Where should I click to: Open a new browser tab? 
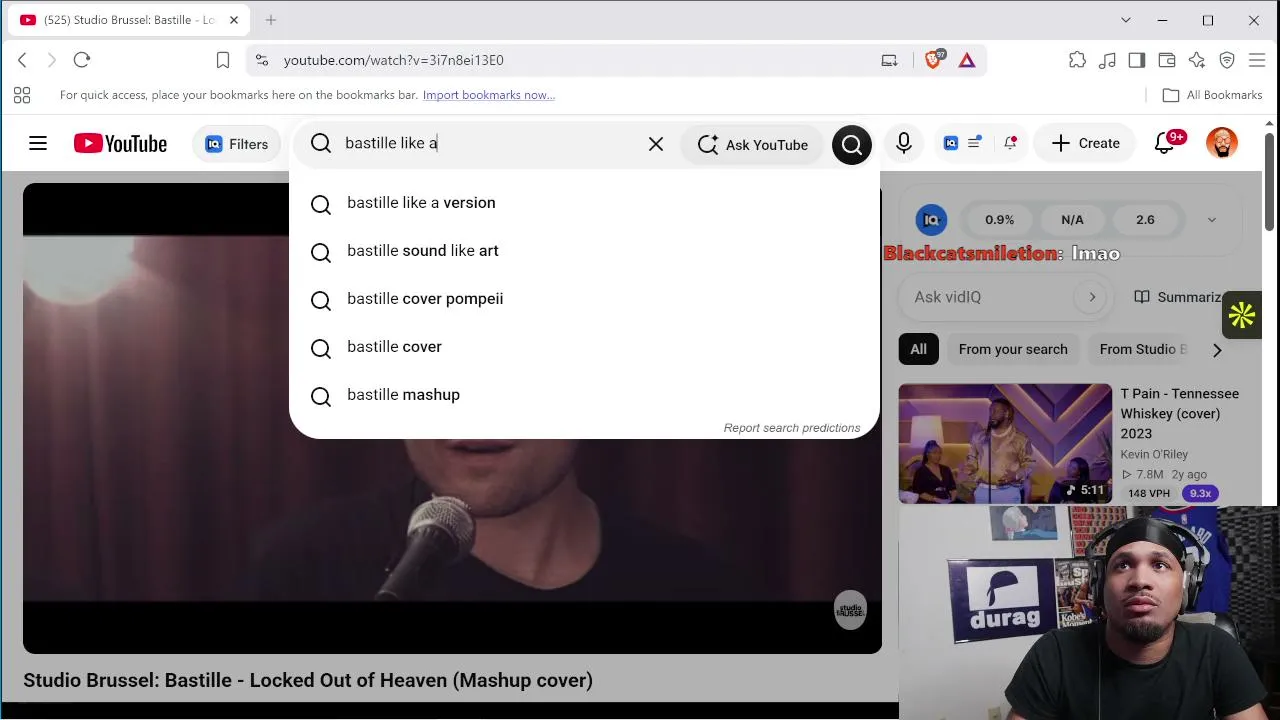(270, 20)
